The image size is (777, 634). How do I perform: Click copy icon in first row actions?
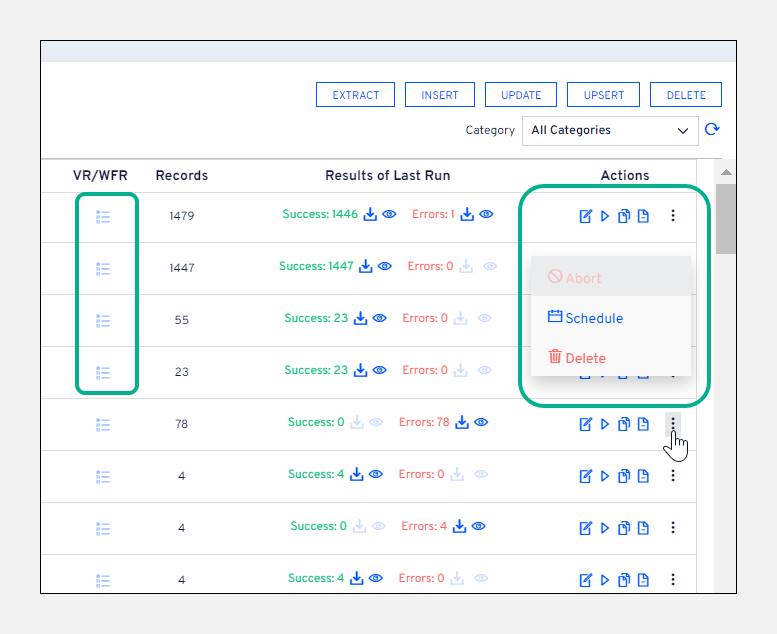(624, 216)
